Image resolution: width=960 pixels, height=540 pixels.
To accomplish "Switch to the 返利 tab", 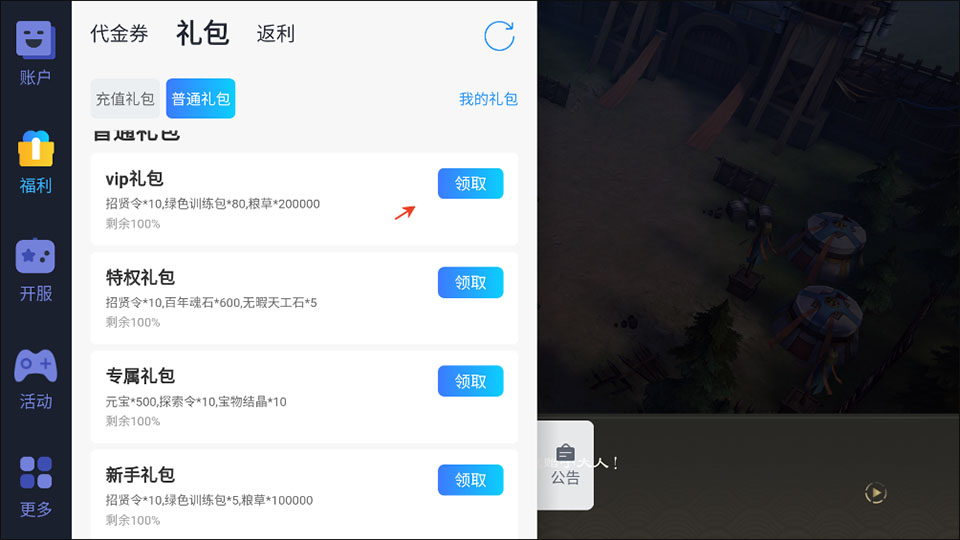I will pos(276,34).
